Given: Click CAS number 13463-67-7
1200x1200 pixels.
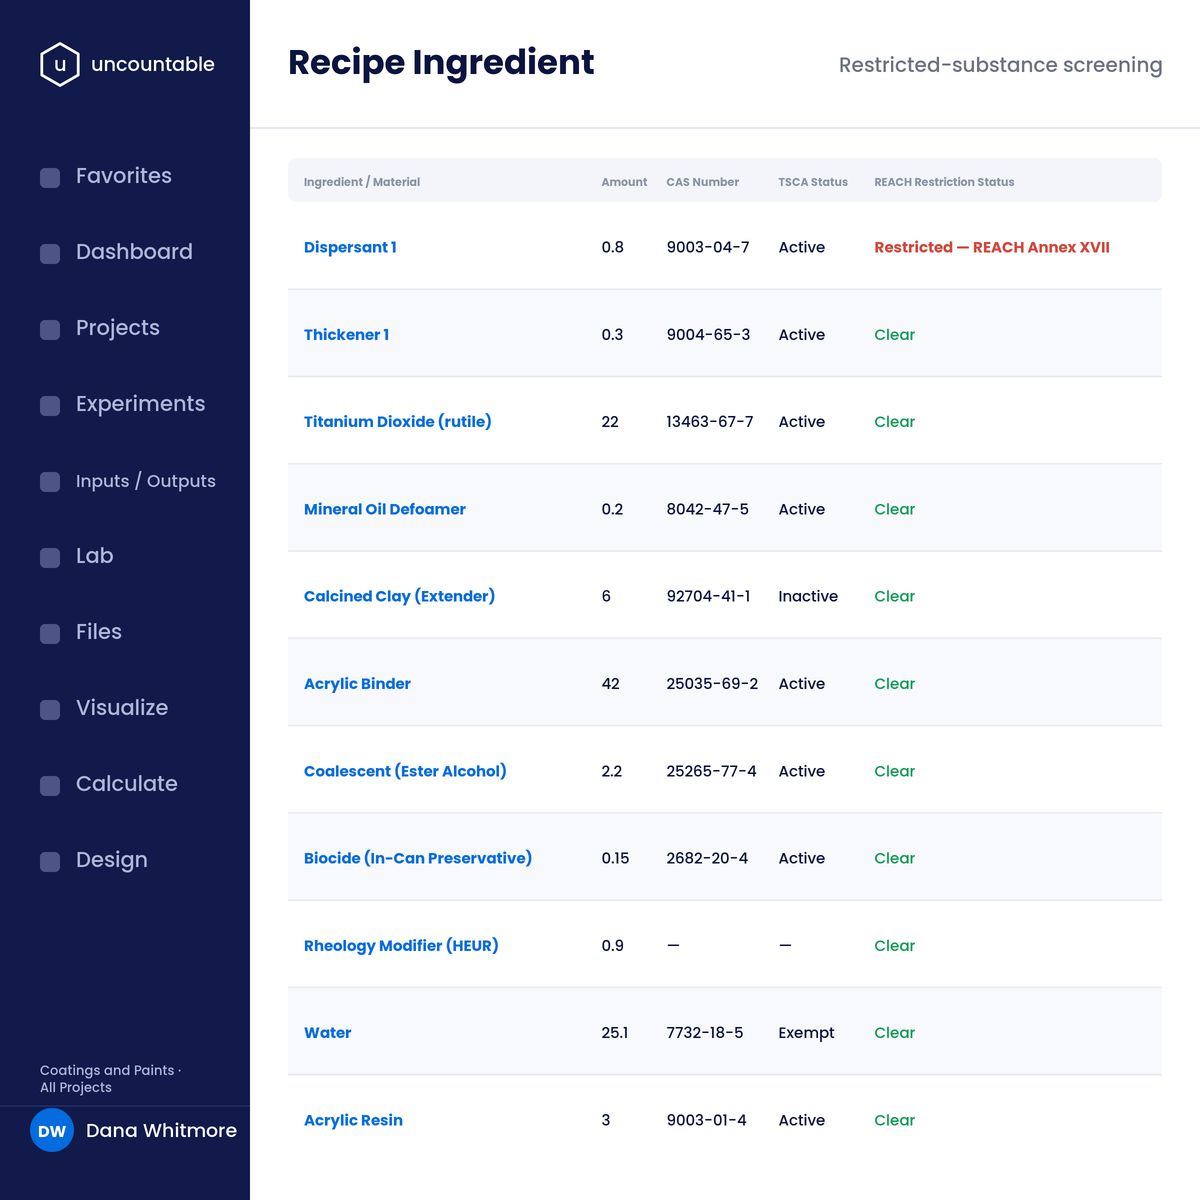Looking at the screenshot, I should click(x=710, y=422).
